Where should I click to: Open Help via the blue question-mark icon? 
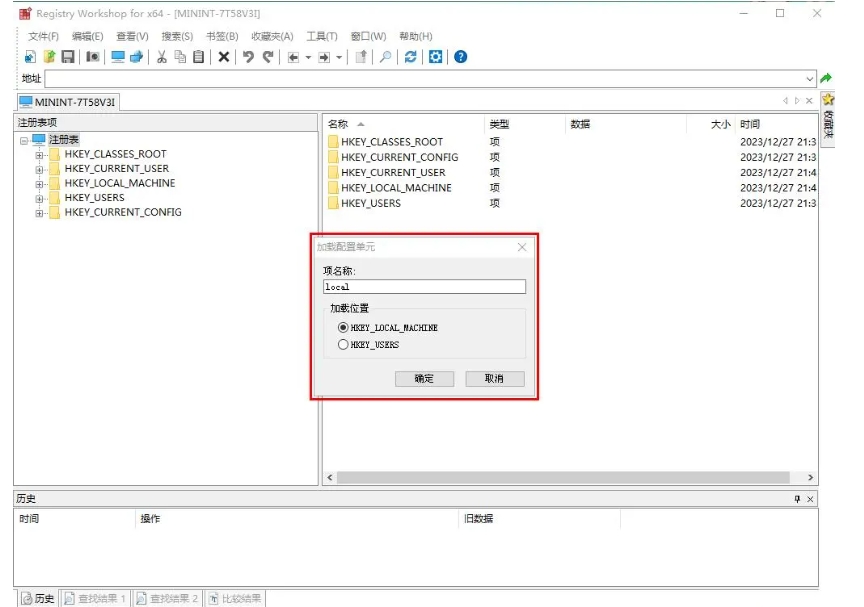tap(461, 57)
